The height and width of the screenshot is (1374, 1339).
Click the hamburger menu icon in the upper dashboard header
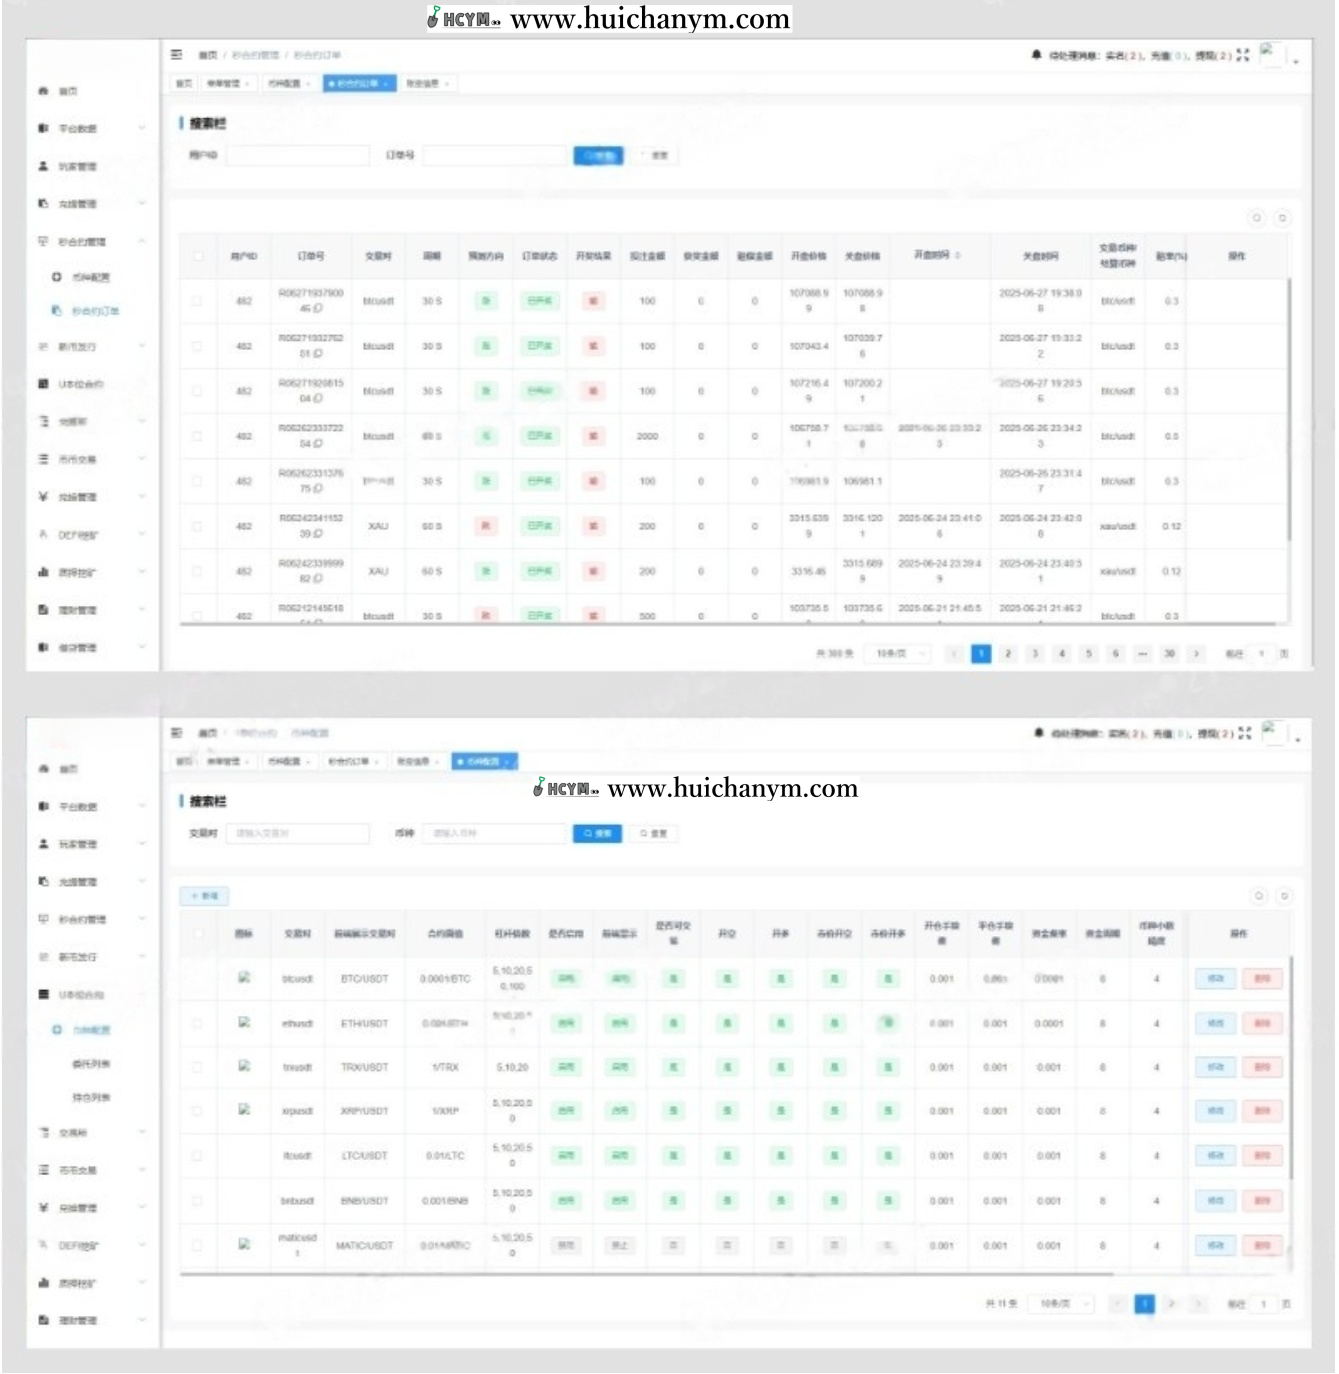177,55
